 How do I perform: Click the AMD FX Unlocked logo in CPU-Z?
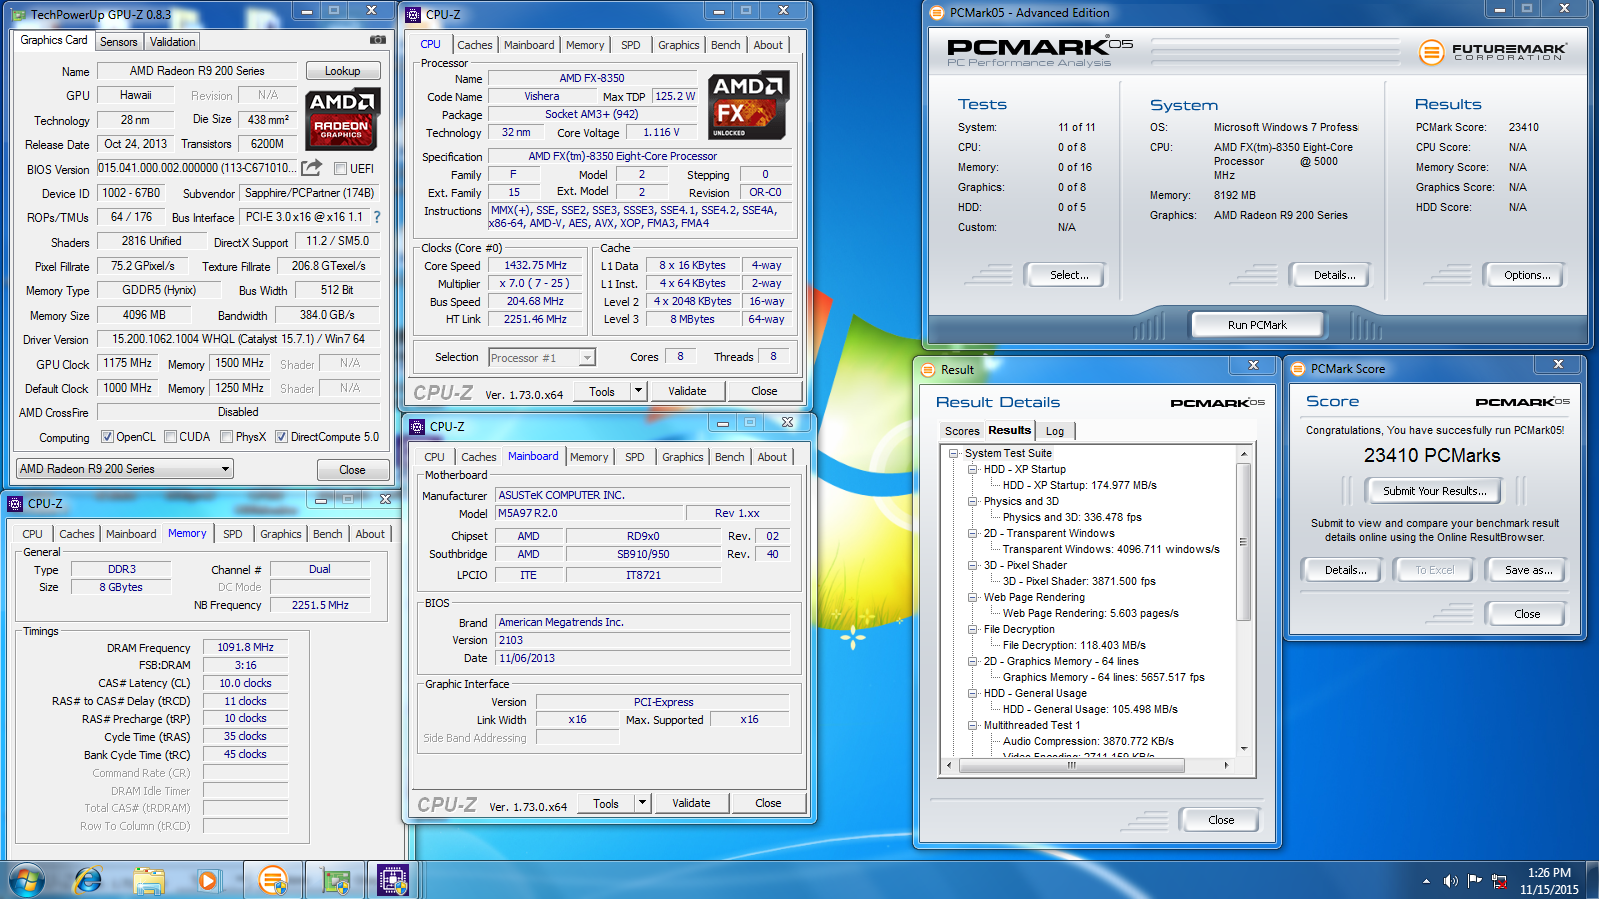pos(749,105)
